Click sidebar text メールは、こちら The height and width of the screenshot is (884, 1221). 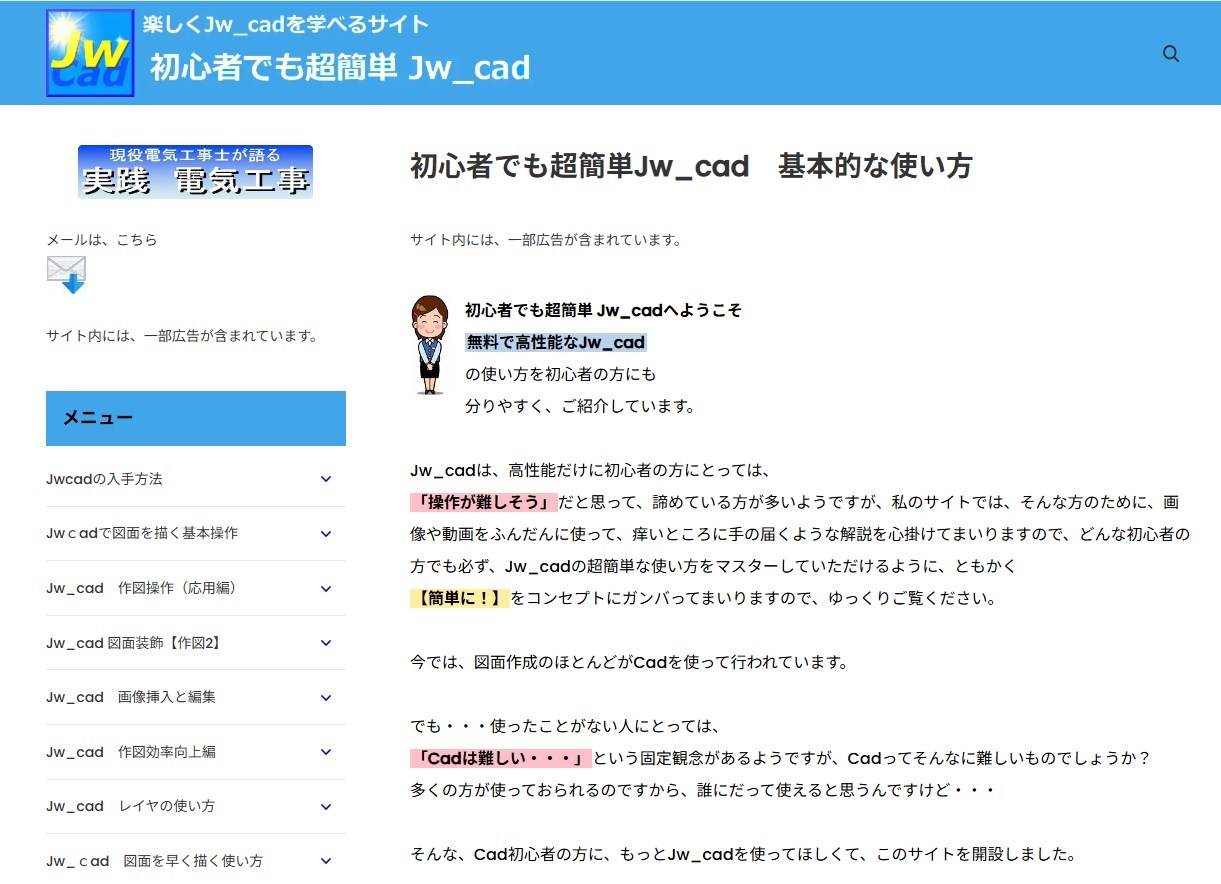point(102,240)
